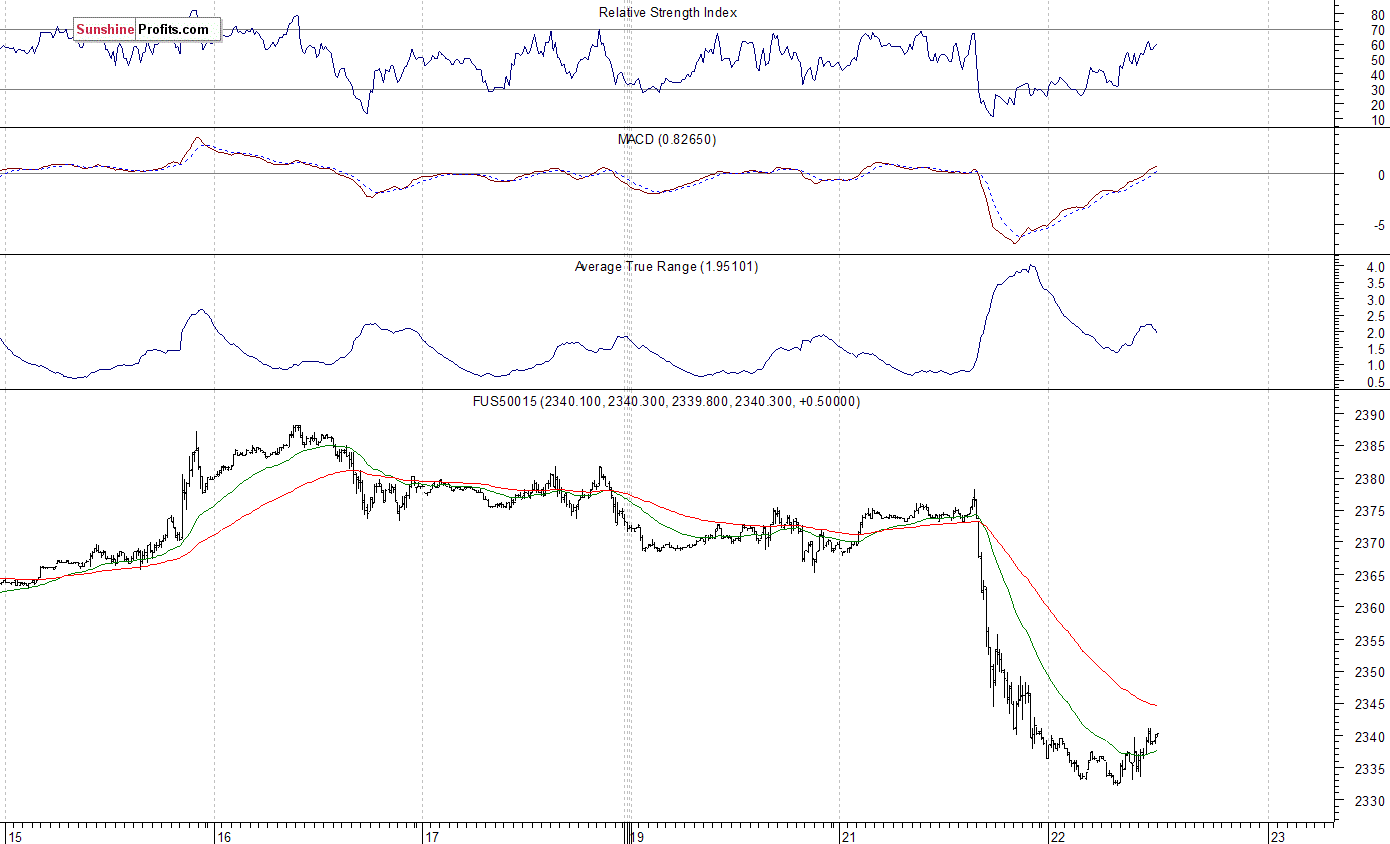The height and width of the screenshot is (844, 1390).
Task: Click date label 15 on time axis
Action: tap(14, 836)
